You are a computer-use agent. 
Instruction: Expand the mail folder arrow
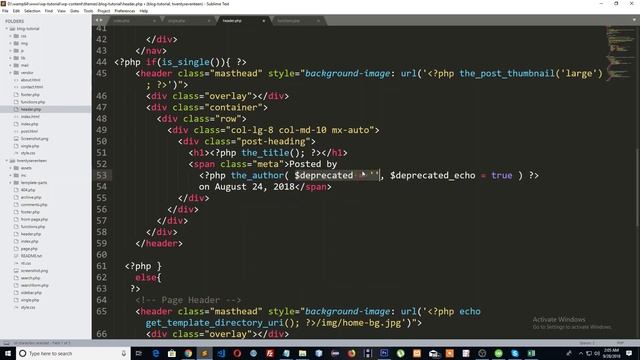[11, 65]
